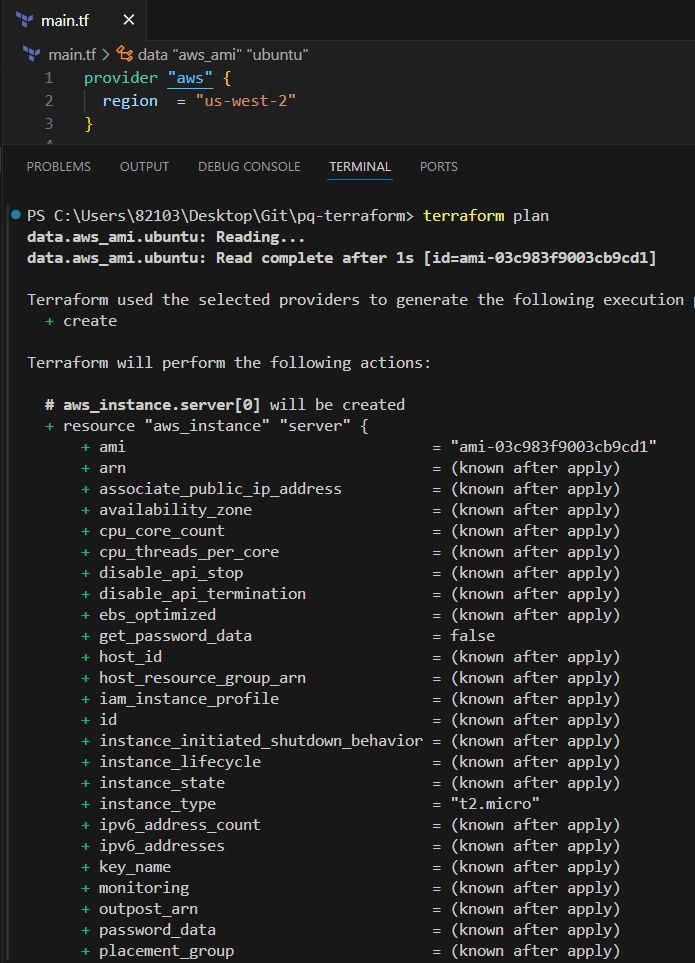The image size is (695, 963).
Task: Click the iam_instance_profile attribute
Action: click(x=189, y=699)
